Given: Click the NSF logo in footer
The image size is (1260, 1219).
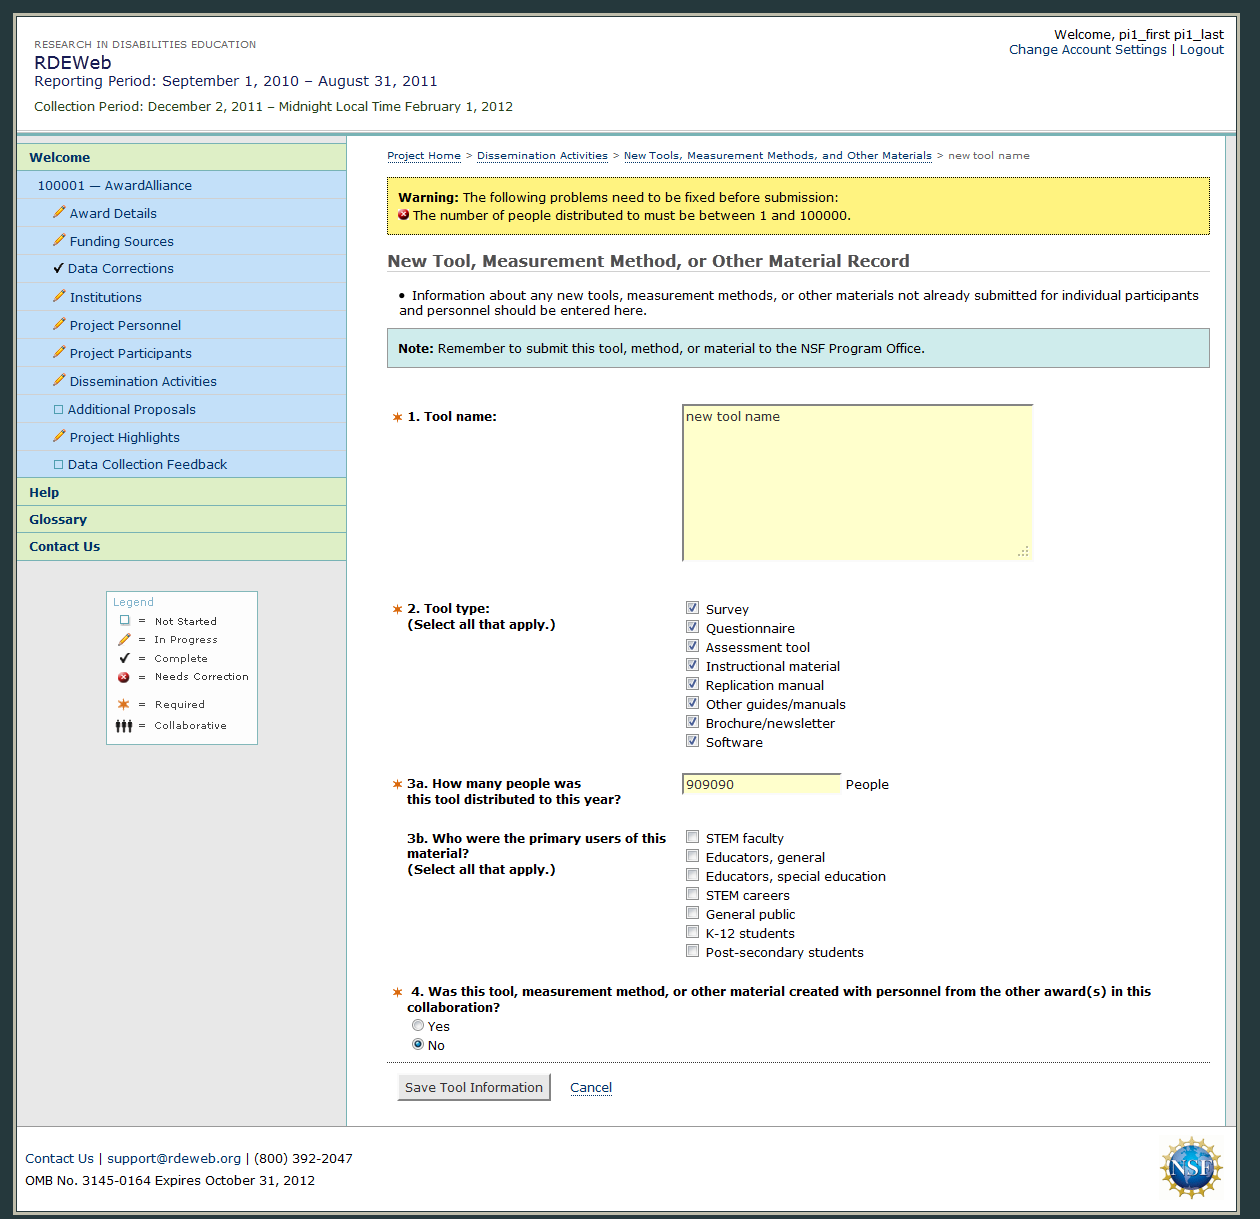Looking at the screenshot, I should pyautogui.click(x=1191, y=1167).
